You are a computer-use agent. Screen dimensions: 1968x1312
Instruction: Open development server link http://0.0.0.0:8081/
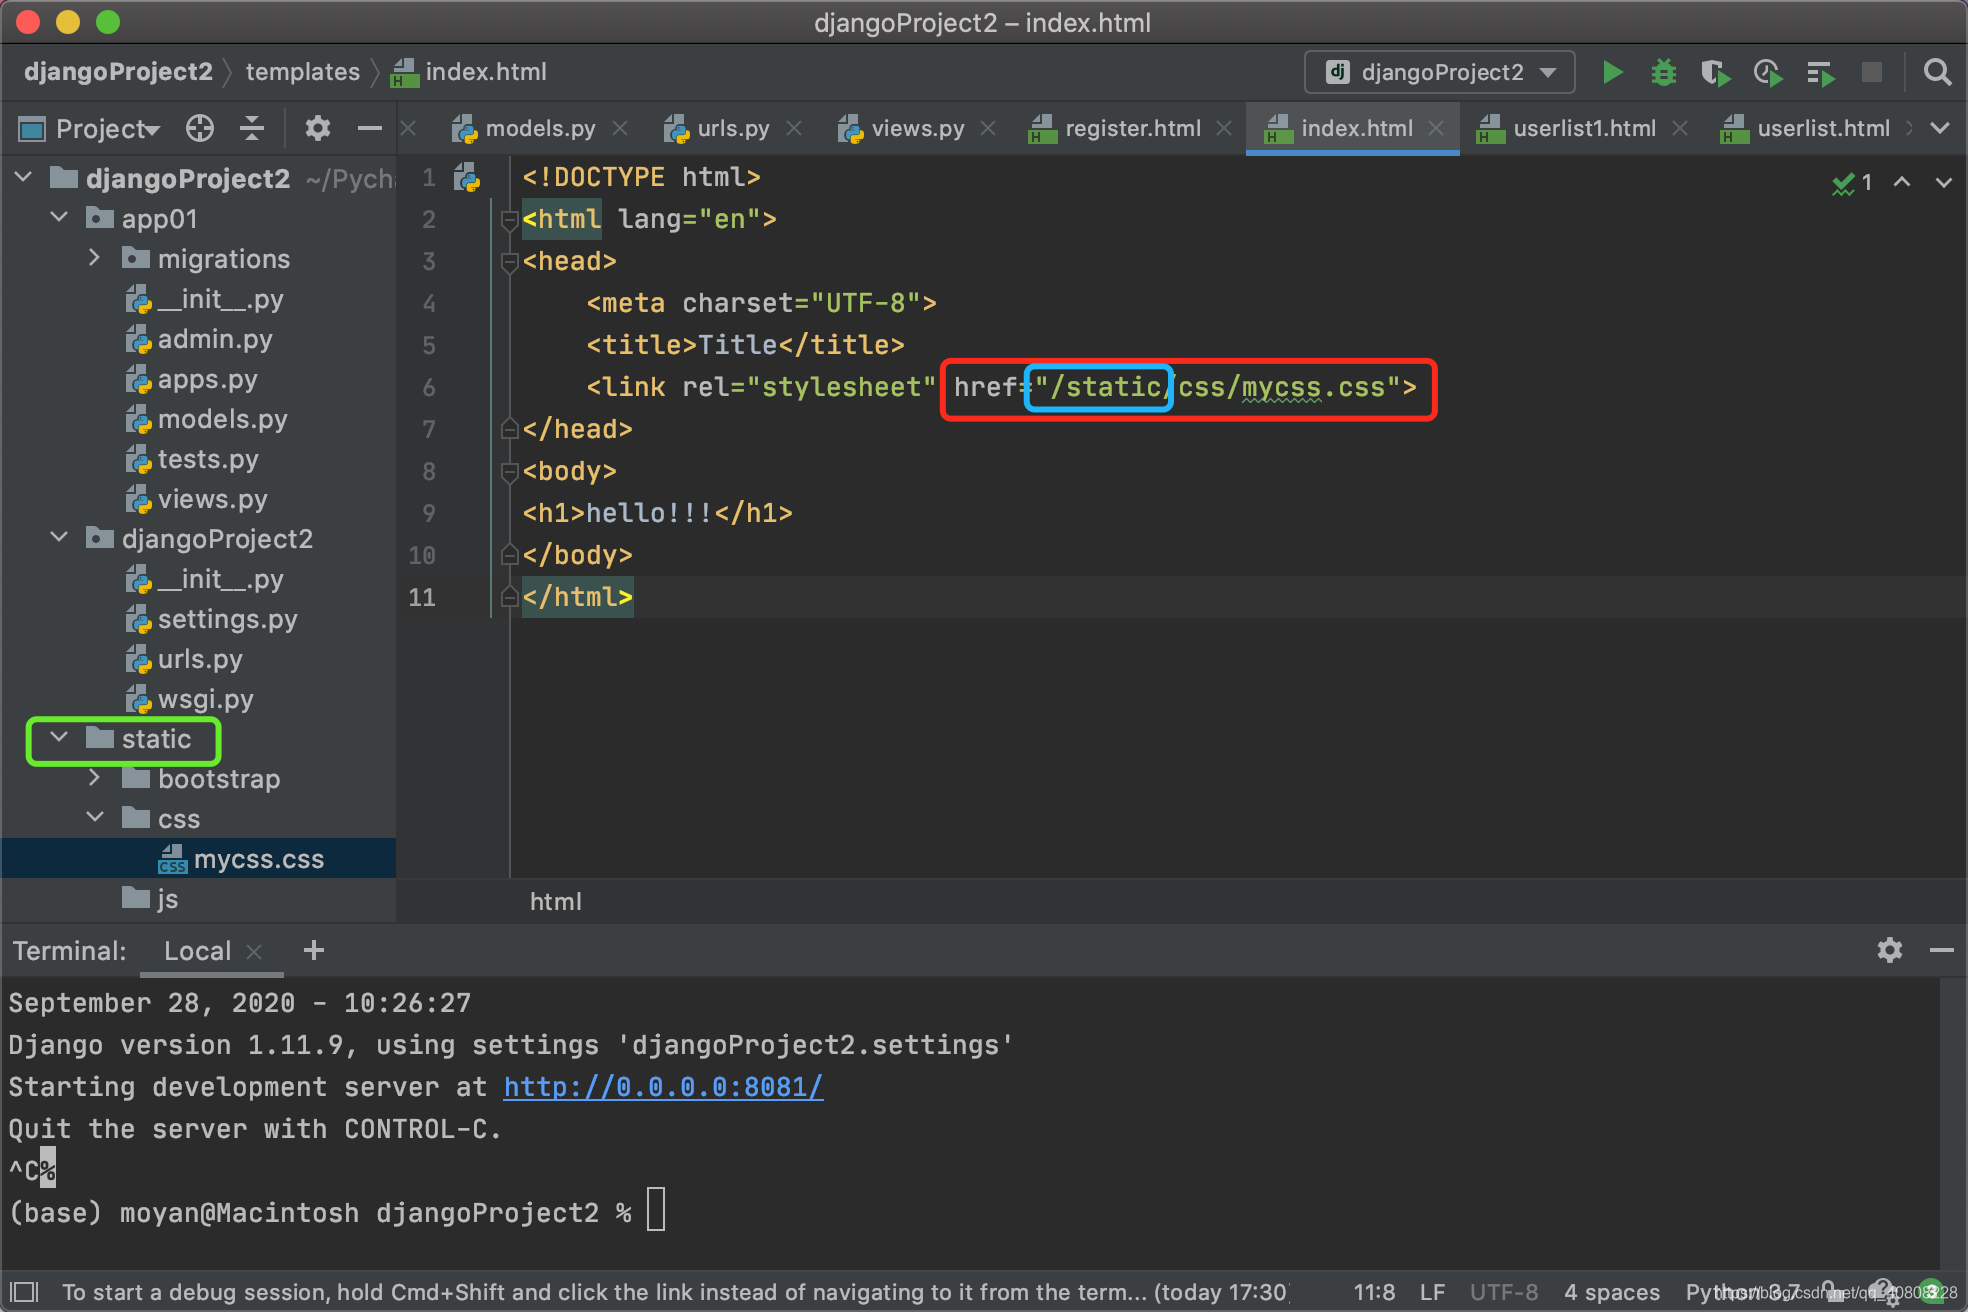click(x=663, y=1087)
